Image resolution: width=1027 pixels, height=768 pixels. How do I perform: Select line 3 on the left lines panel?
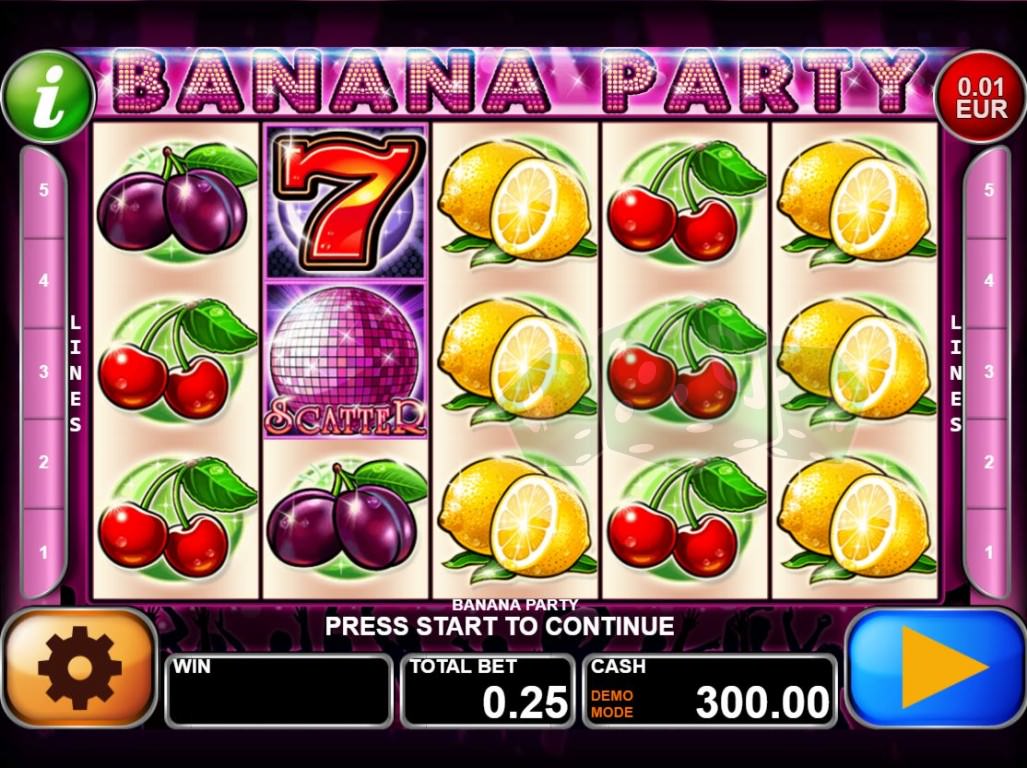(44, 372)
